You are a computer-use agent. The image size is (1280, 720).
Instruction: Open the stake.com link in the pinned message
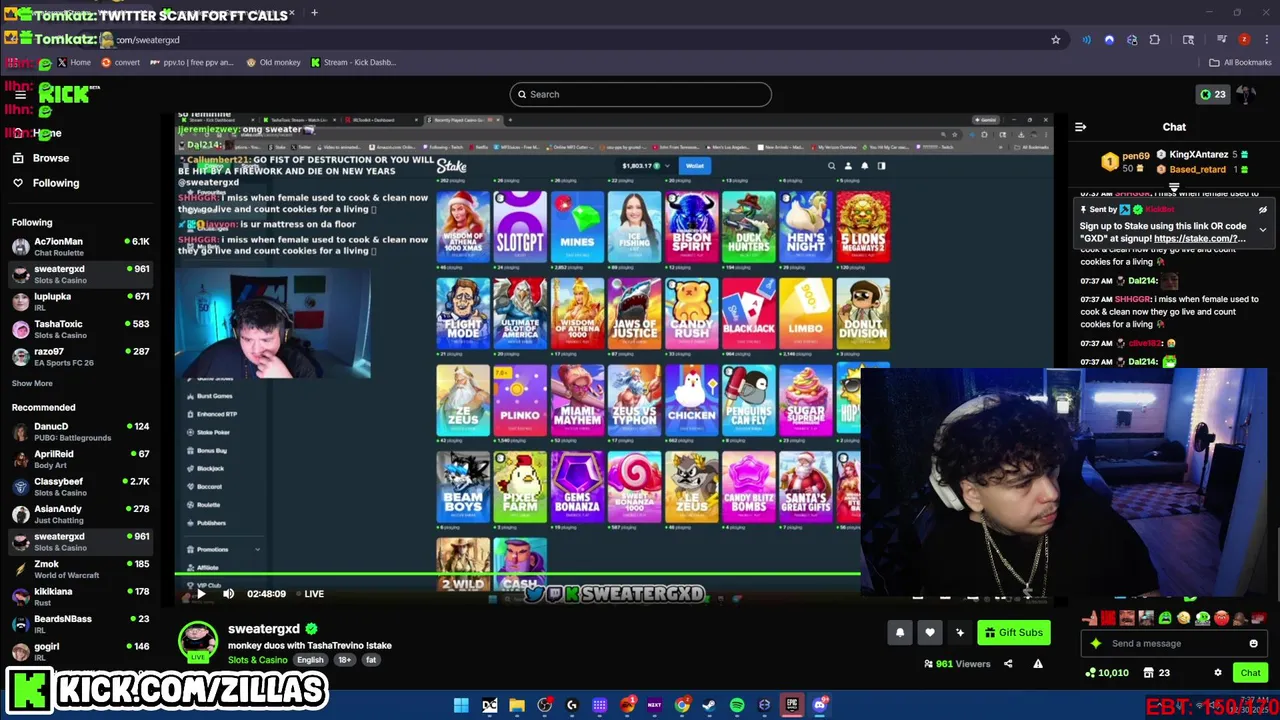click(1200, 239)
